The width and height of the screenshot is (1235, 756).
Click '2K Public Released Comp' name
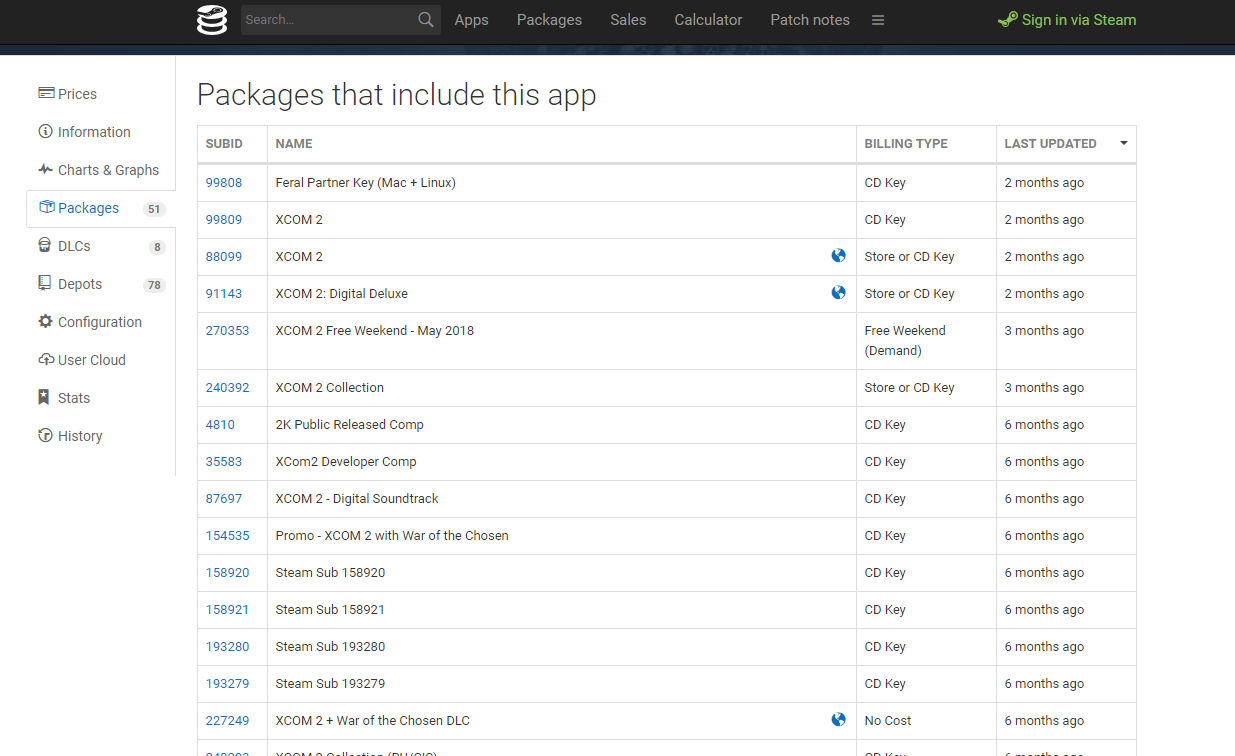pos(350,425)
